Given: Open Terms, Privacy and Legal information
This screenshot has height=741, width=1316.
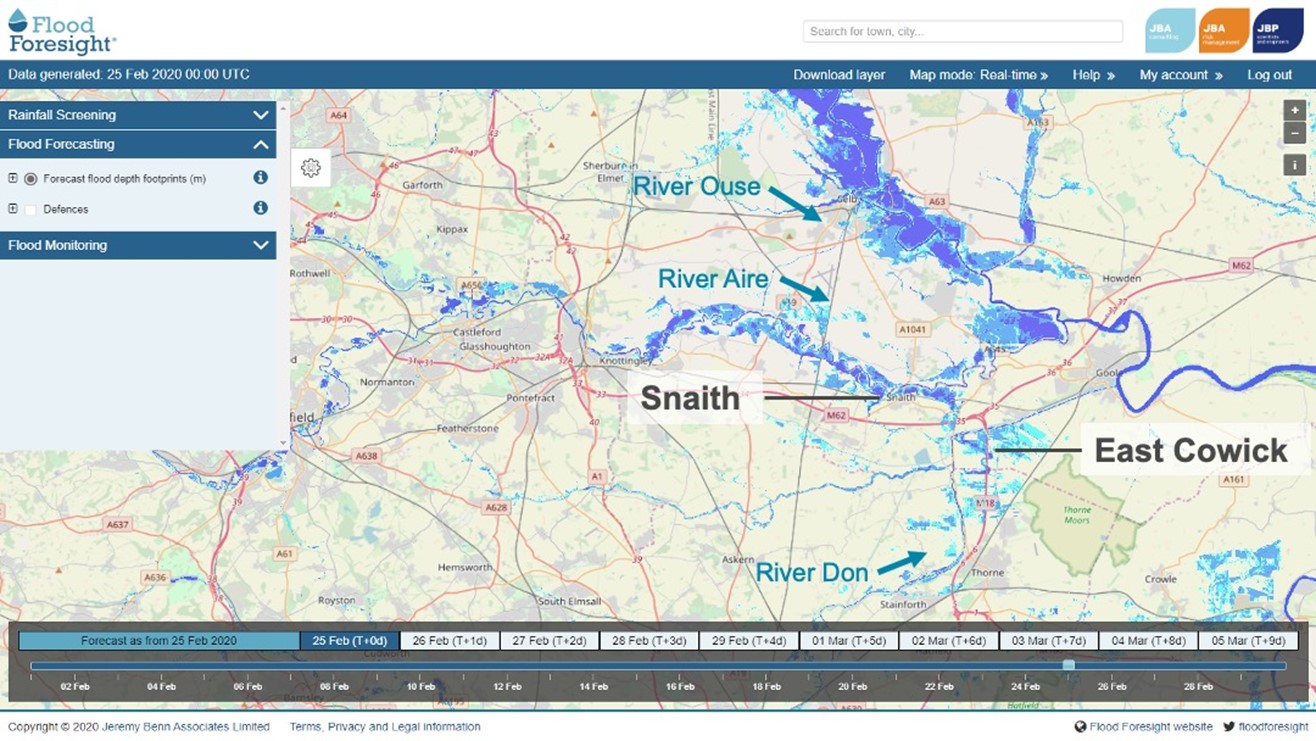Looking at the screenshot, I should (385, 727).
